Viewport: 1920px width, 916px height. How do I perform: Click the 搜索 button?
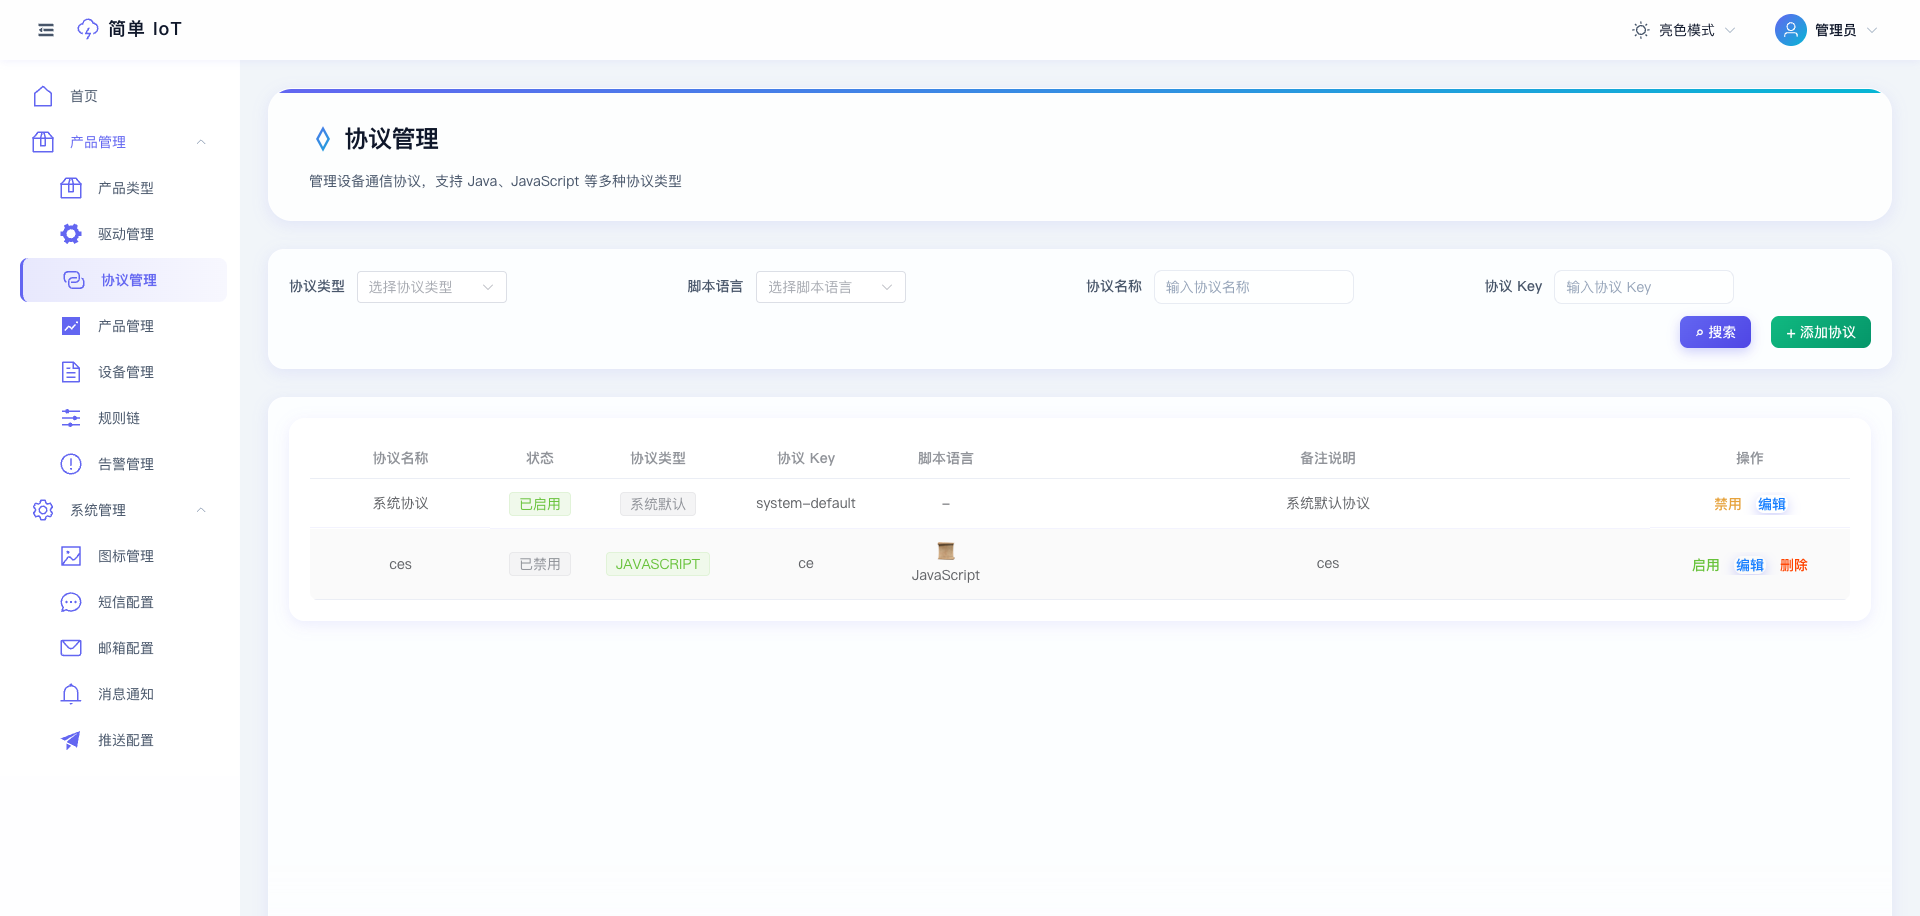[1715, 332]
